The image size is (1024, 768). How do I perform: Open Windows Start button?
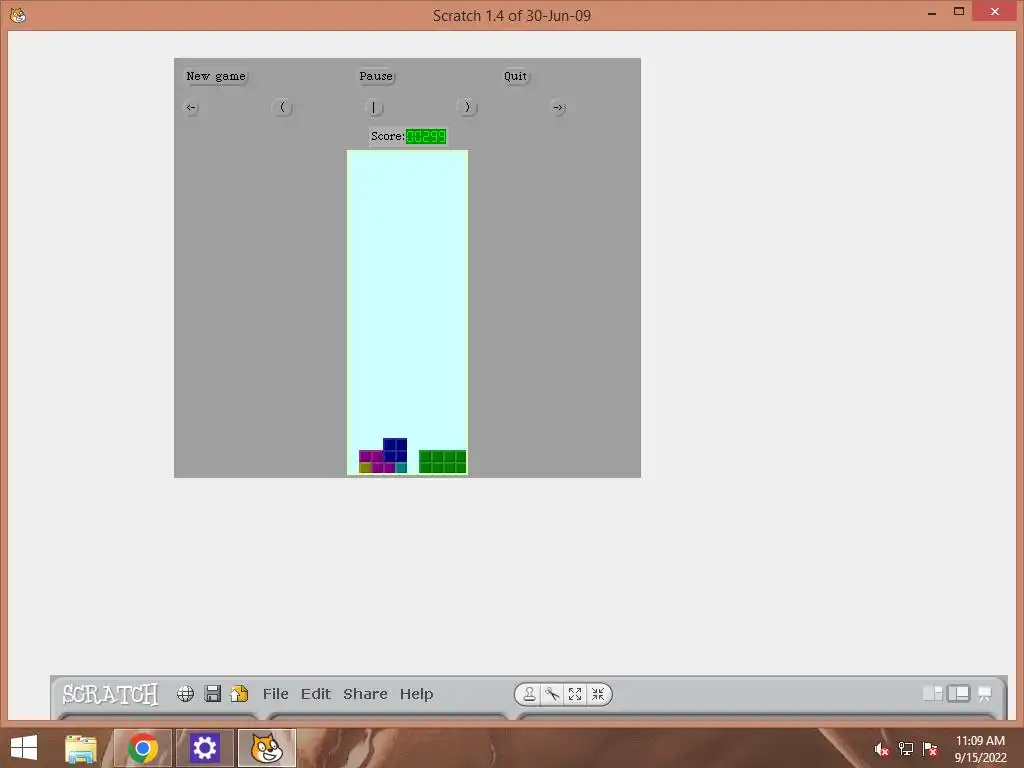pos(24,748)
